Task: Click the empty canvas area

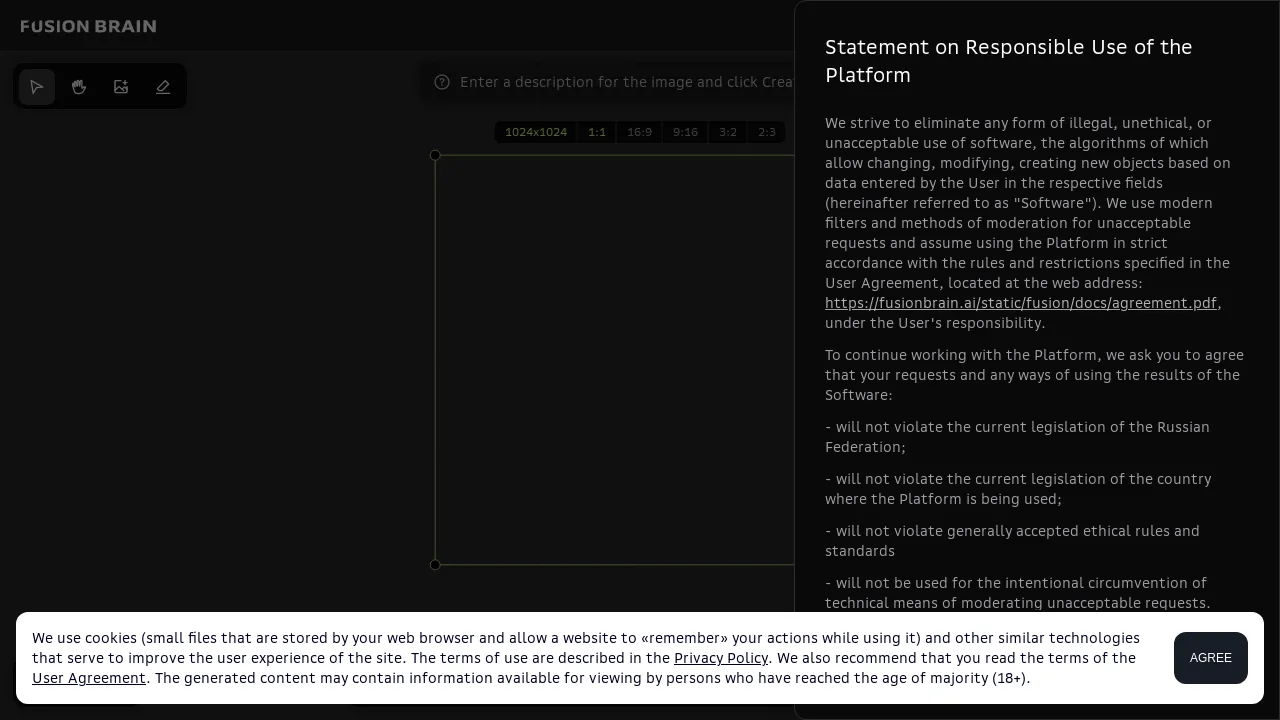Action: point(615,360)
